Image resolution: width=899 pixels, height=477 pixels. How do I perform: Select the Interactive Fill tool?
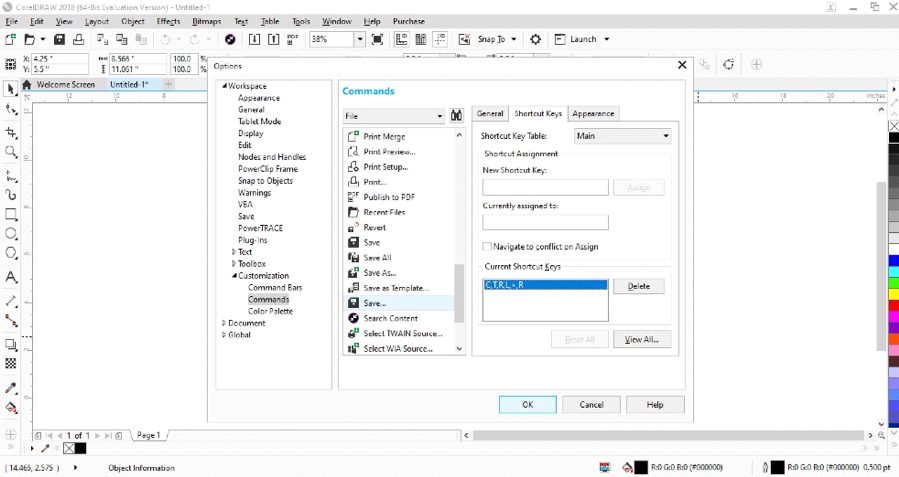tap(10, 408)
